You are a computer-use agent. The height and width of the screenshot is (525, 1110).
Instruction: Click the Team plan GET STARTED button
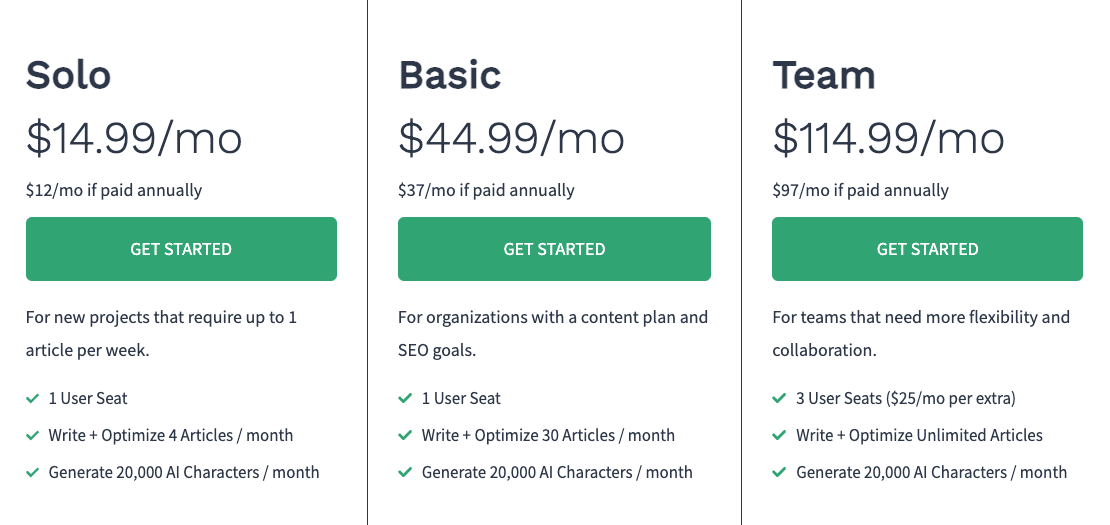click(x=927, y=249)
